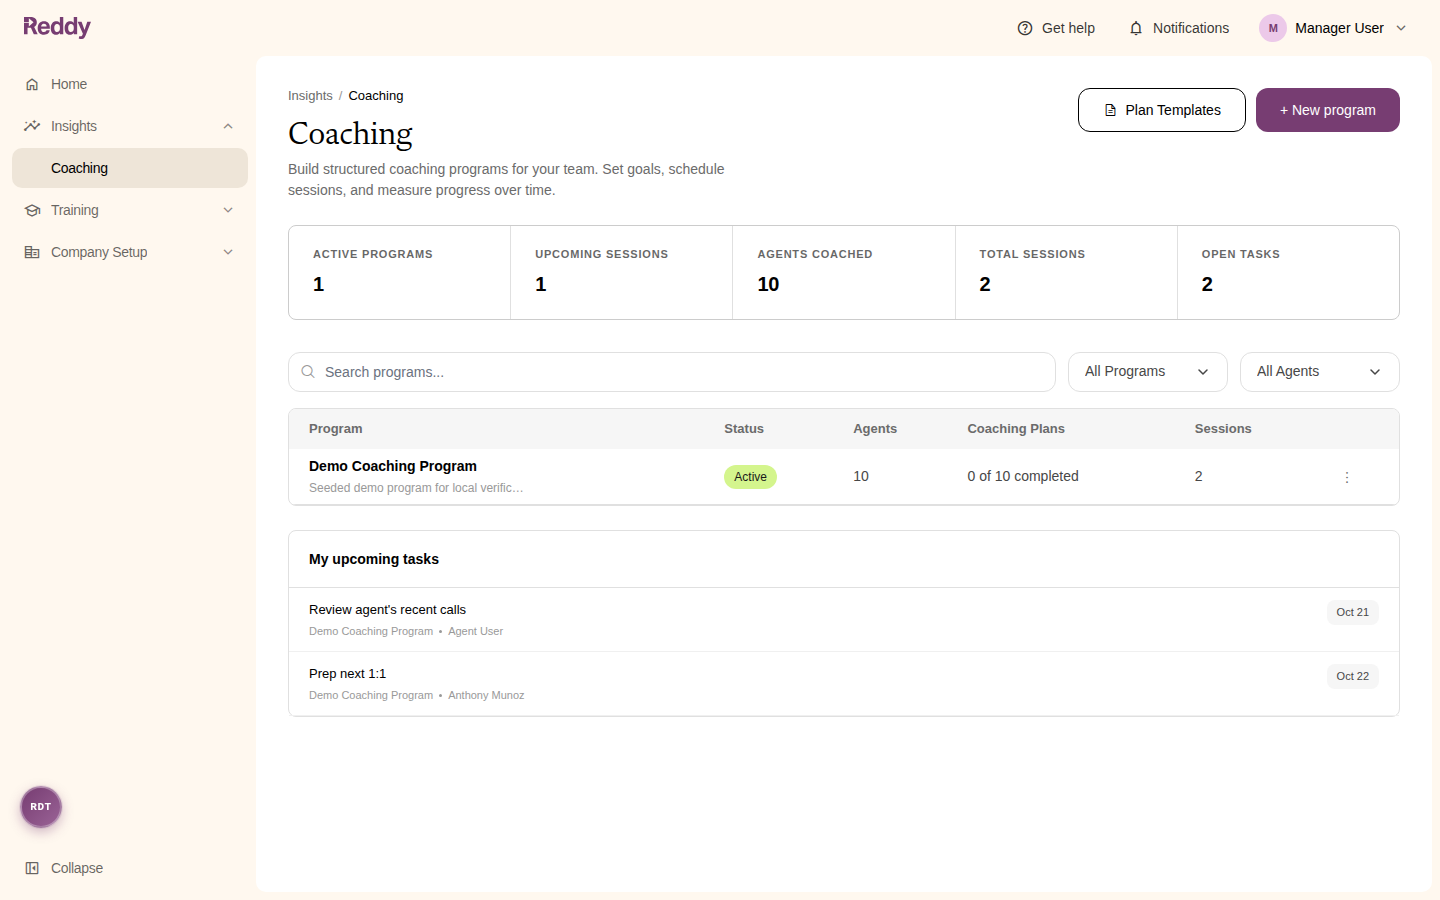The image size is (1440, 900).
Task: Open Demo Coaching Program name
Action: pyautogui.click(x=393, y=466)
